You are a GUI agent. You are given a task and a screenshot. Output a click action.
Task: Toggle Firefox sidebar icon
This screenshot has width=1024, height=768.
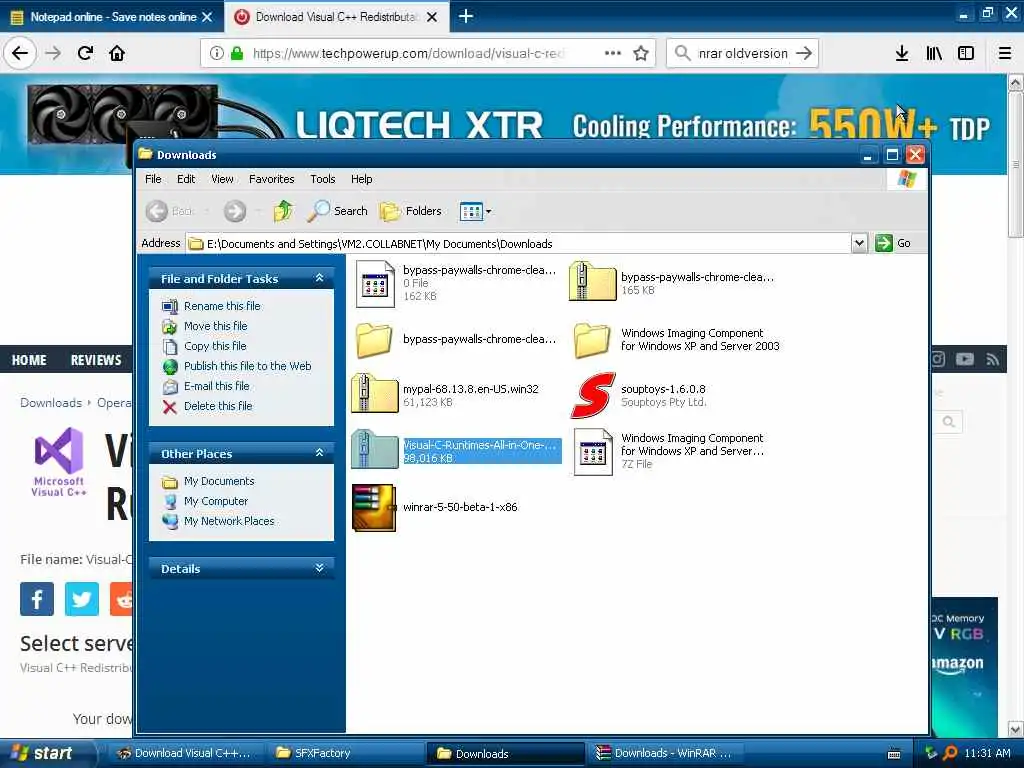966,53
